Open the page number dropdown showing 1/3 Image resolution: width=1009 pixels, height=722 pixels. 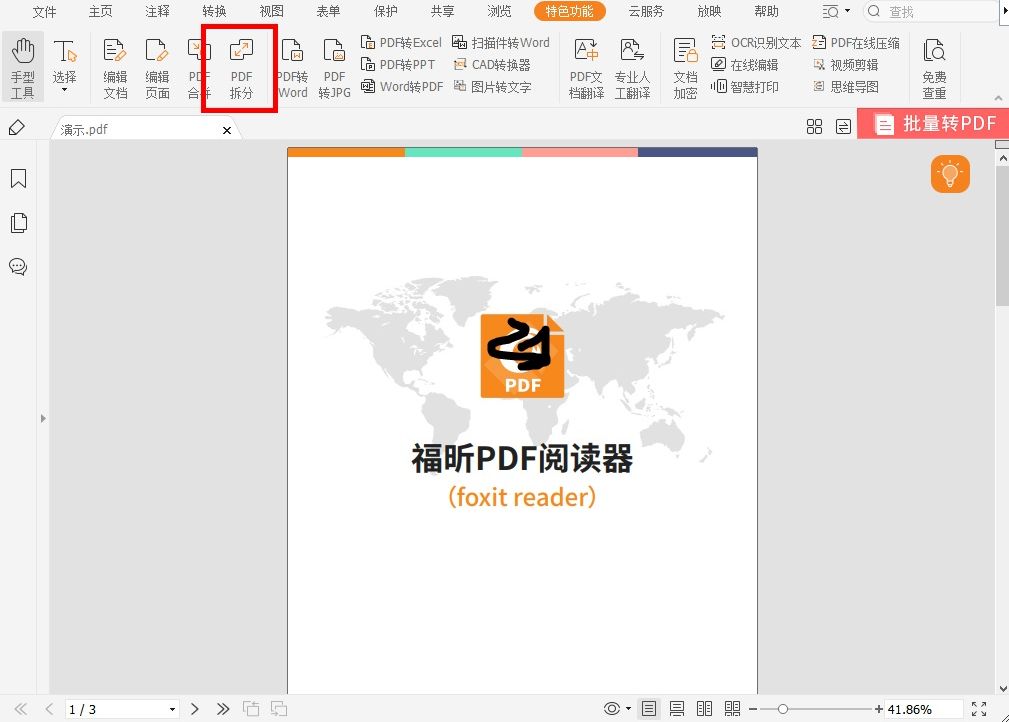coord(170,708)
